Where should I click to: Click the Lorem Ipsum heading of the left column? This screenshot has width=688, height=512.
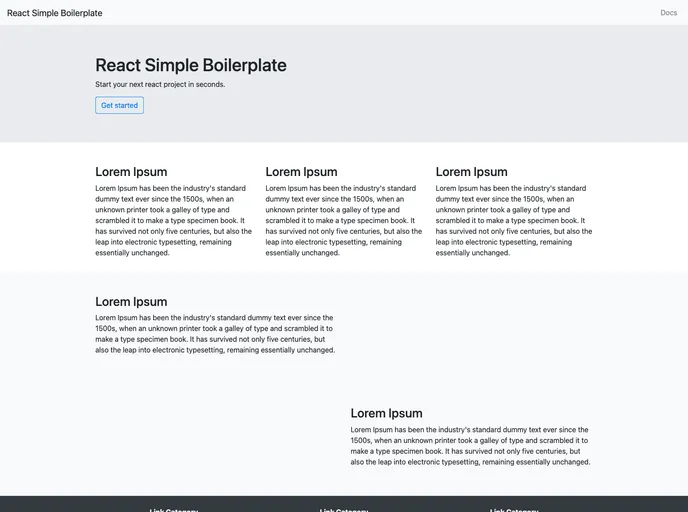point(131,172)
